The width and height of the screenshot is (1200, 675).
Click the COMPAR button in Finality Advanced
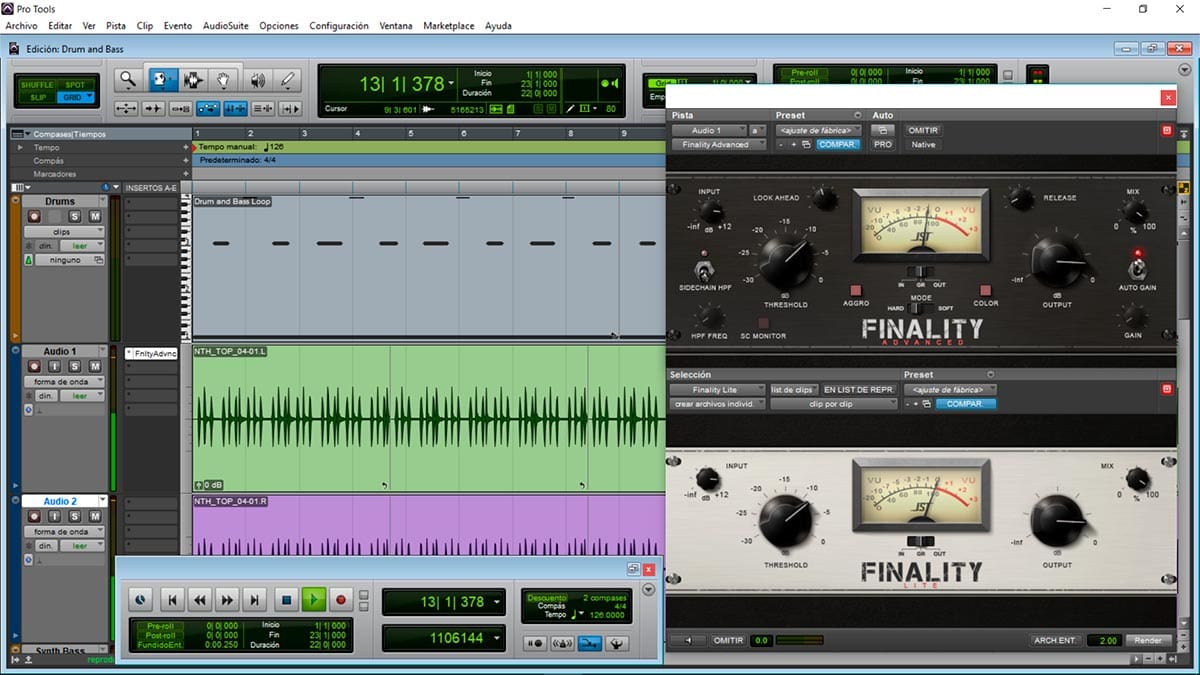click(x=837, y=144)
